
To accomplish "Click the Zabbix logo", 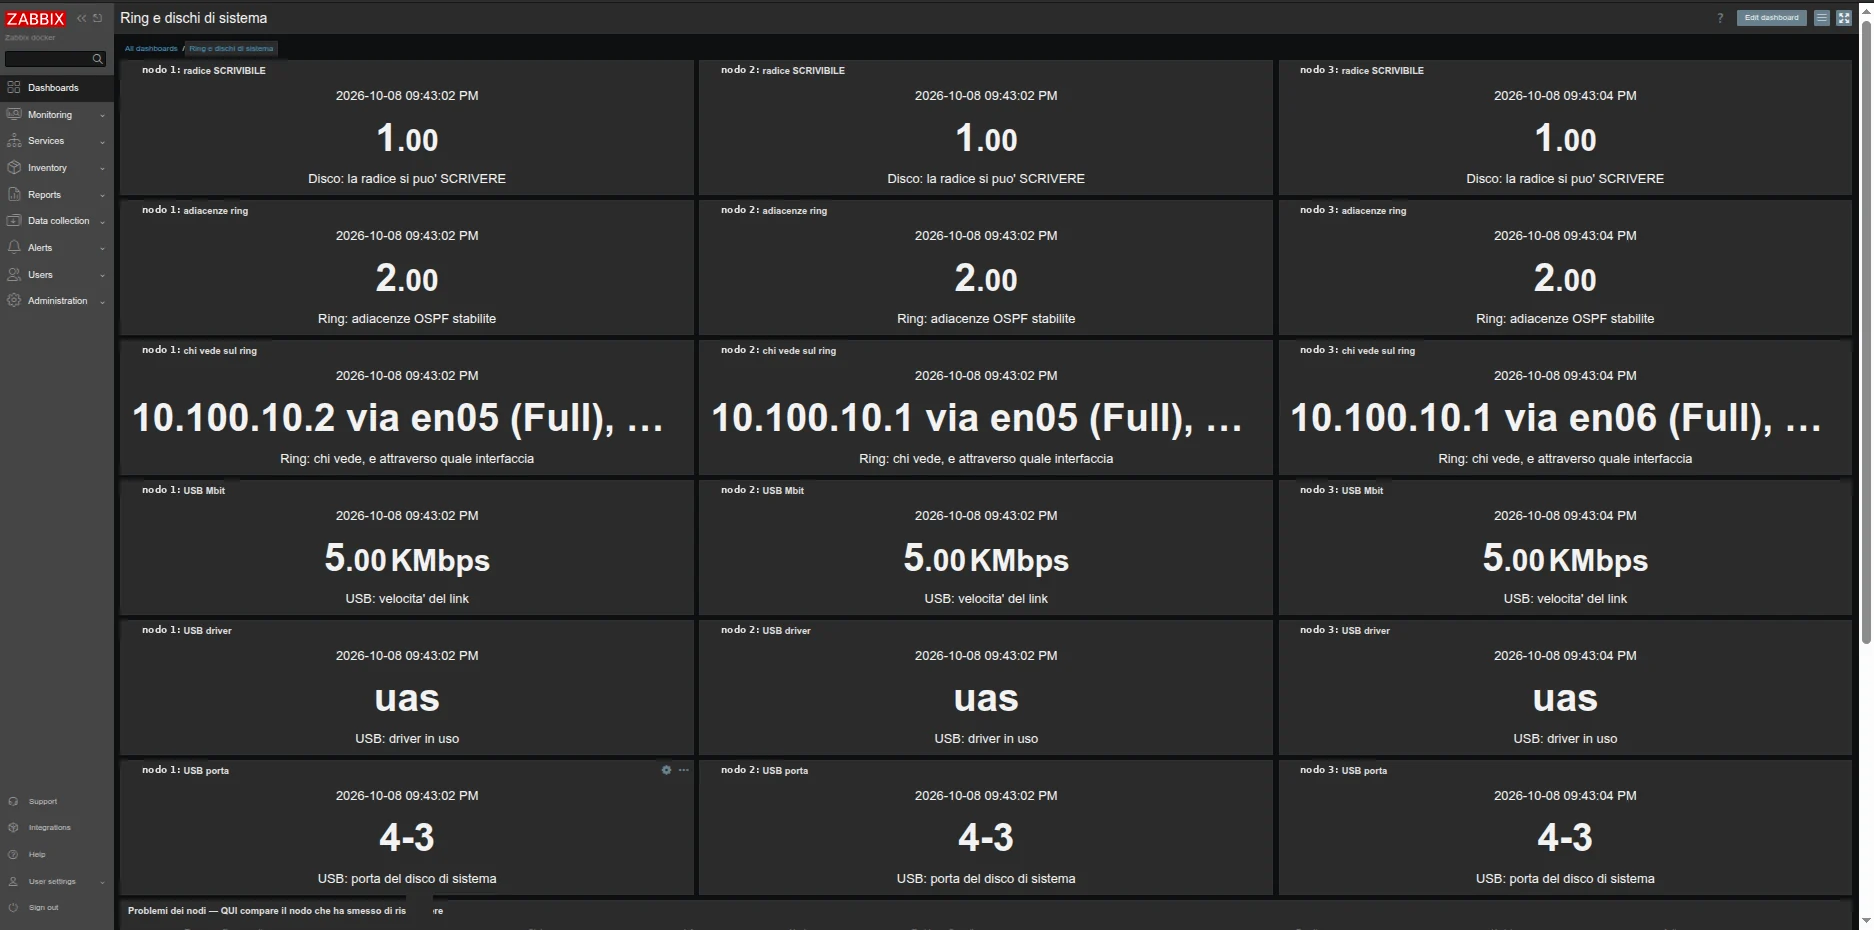I will (x=36, y=19).
